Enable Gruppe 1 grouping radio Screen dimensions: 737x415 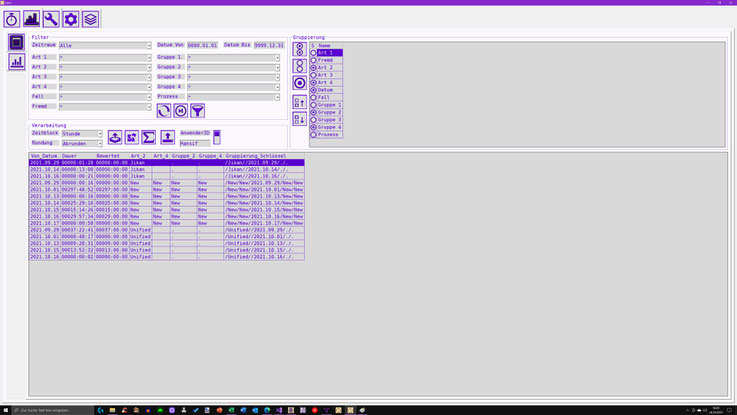[314, 105]
